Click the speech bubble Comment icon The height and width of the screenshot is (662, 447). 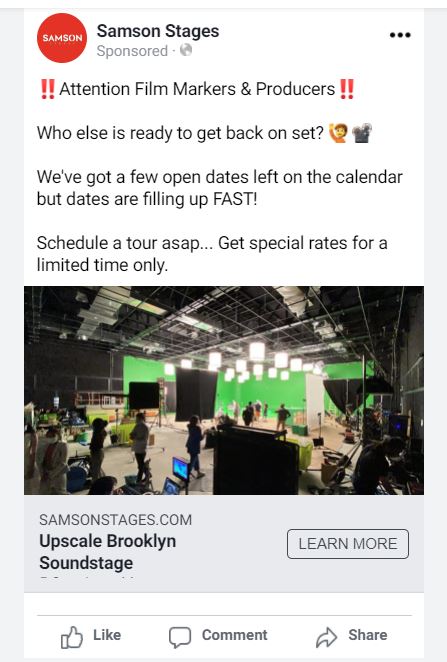(180, 637)
